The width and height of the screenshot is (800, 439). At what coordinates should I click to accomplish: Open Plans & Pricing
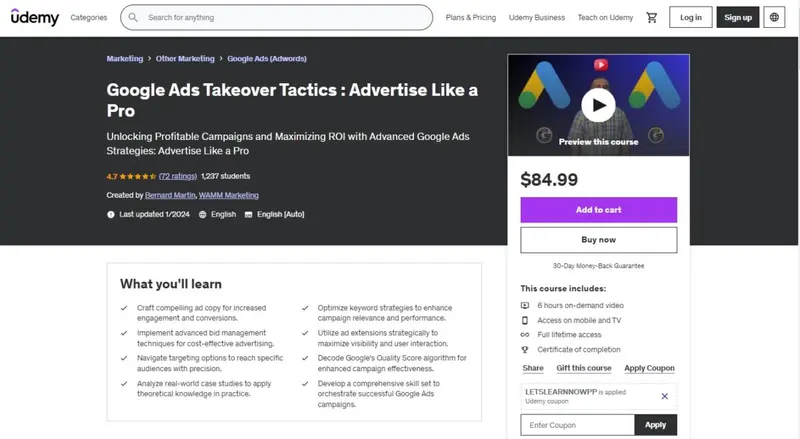tap(471, 17)
